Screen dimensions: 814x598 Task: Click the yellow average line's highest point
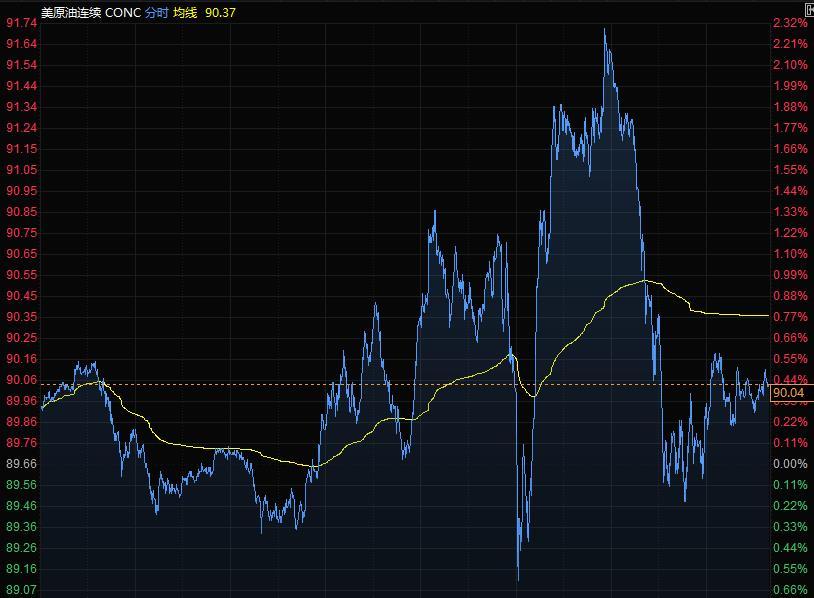[x=645, y=281]
